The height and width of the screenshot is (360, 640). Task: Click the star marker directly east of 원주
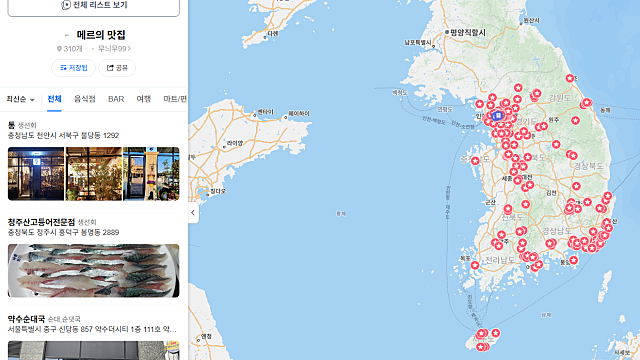[576, 120]
